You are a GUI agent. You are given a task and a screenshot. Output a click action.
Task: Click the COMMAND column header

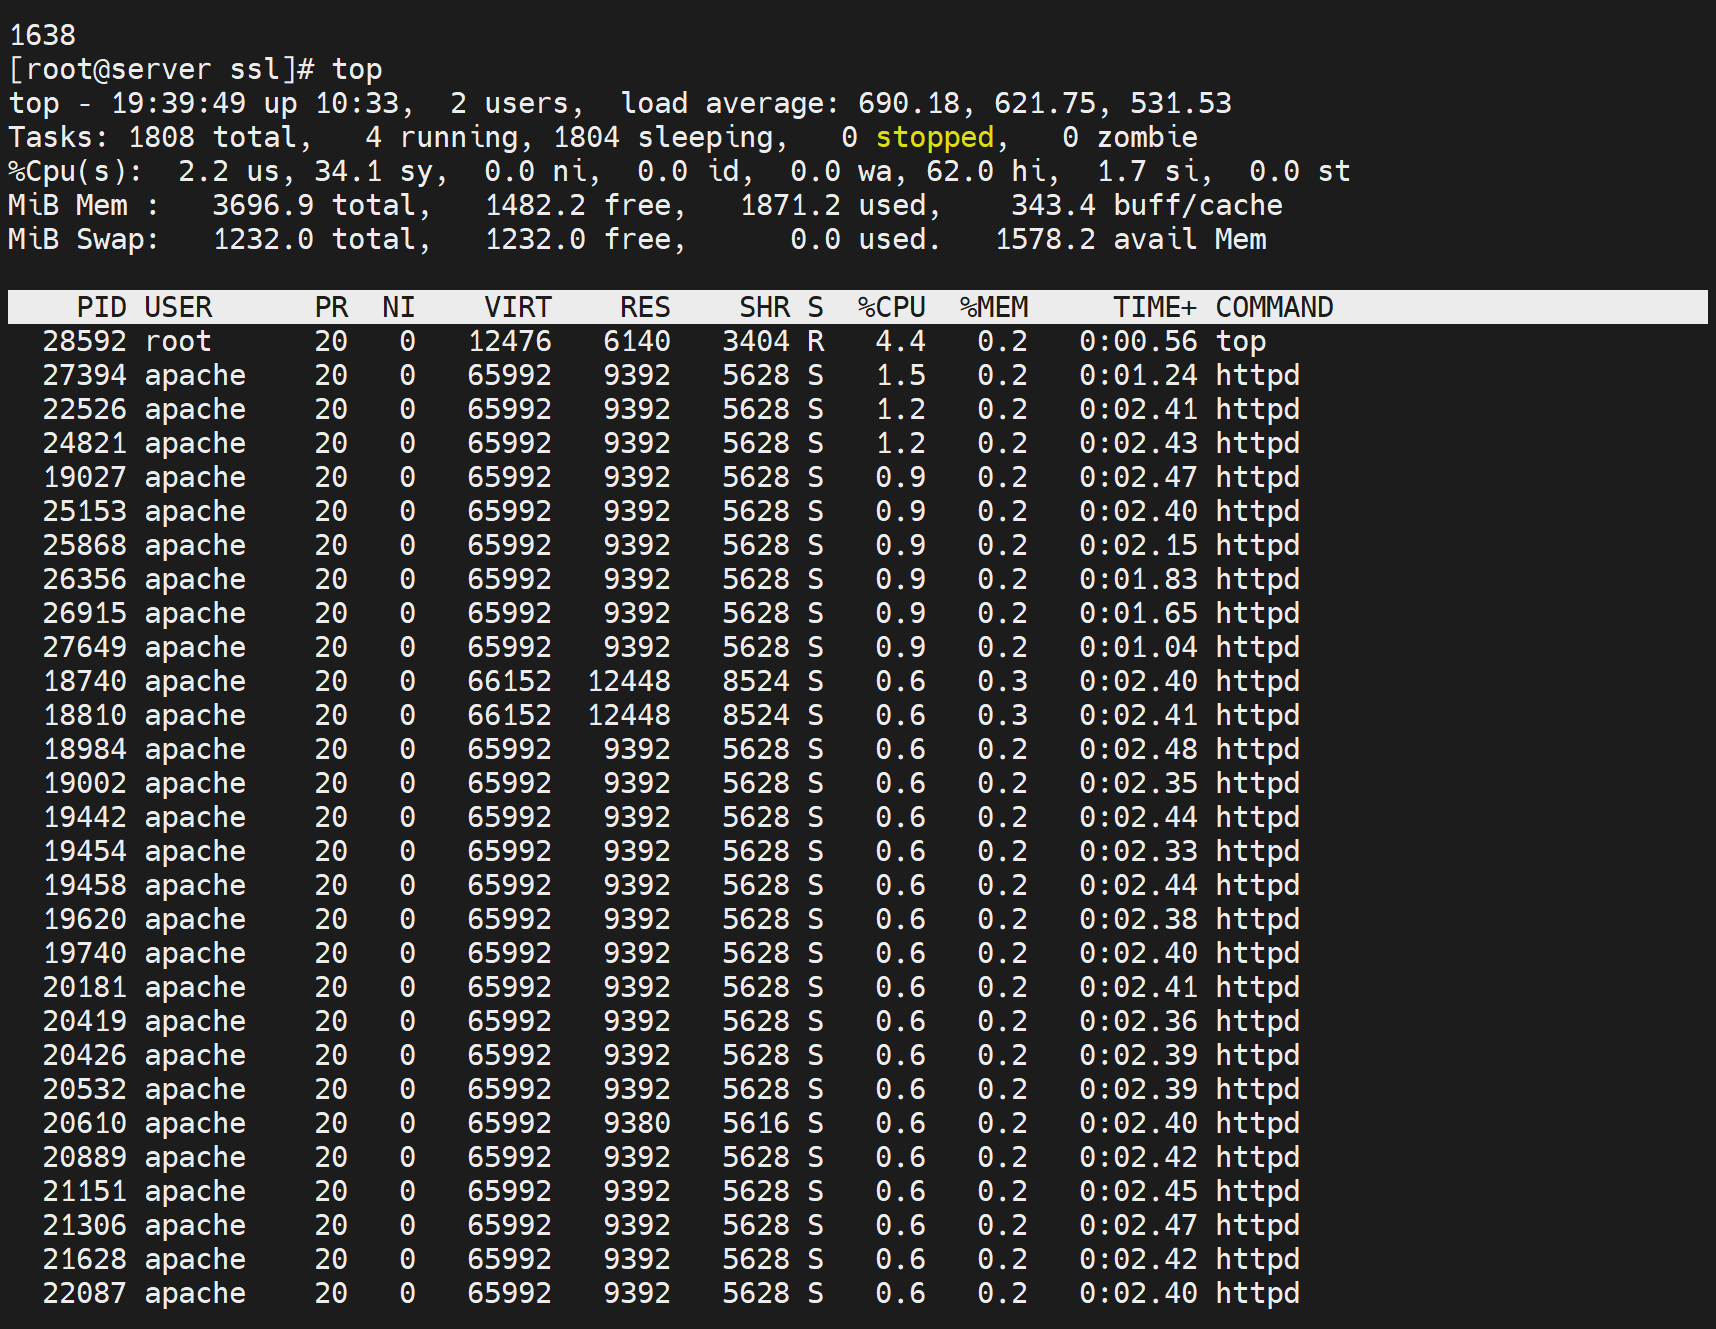1274,307
